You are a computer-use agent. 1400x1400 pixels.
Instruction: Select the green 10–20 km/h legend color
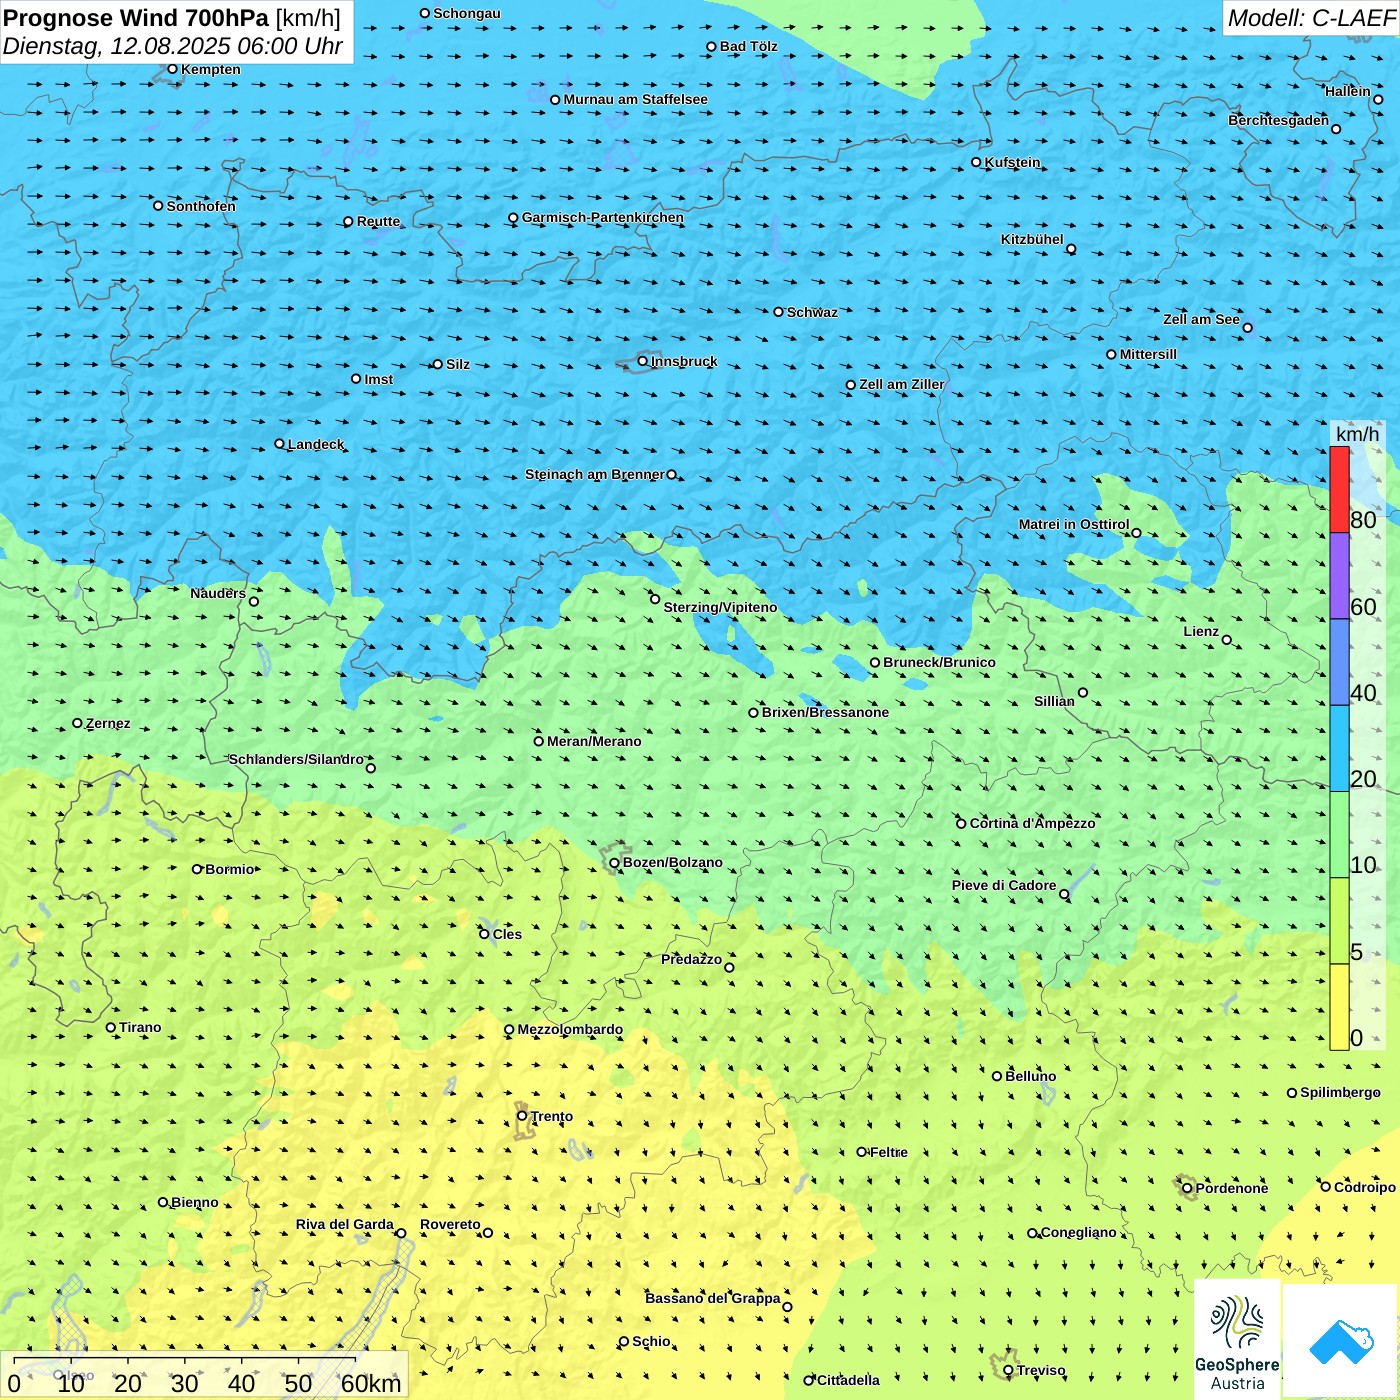tap(1339, 835)
